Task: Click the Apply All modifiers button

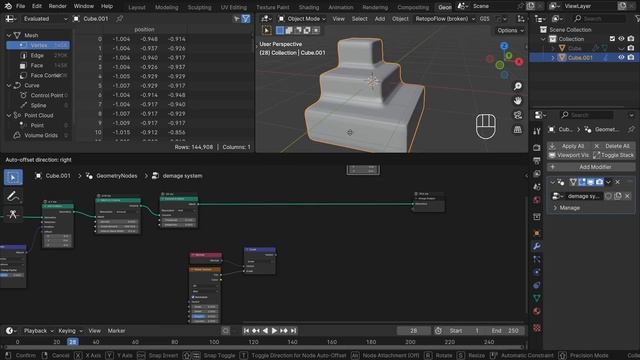Action: (568, 146)
